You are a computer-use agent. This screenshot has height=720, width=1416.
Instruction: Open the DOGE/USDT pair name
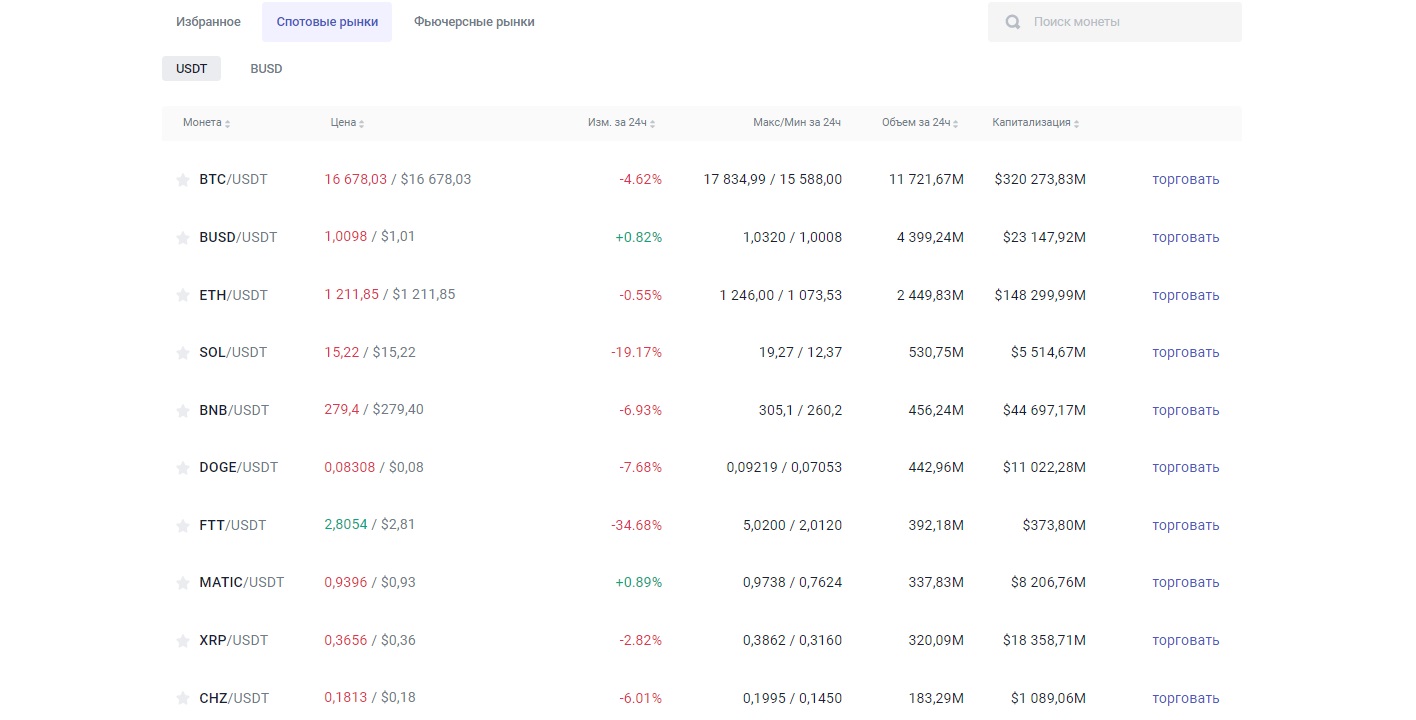pyautogui.click(x=238, y=468)
